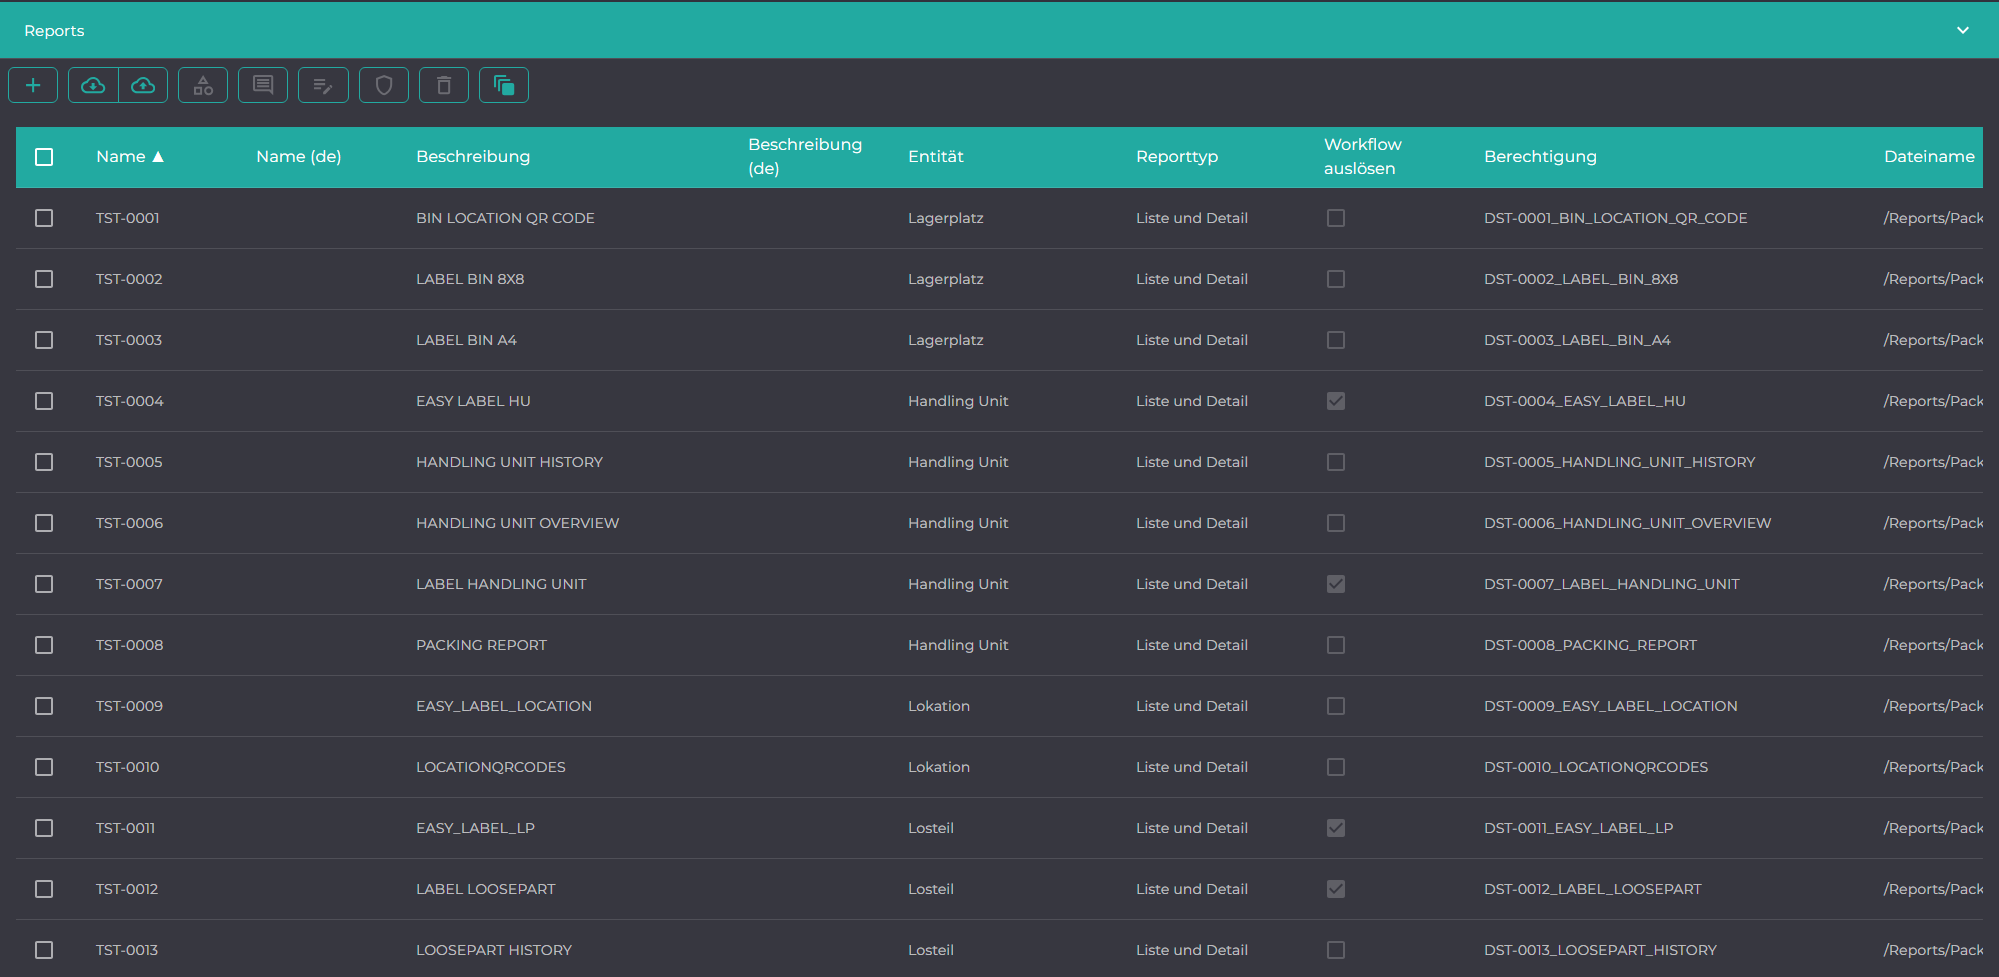This screenshot has height=977, width=1999.
Task: Click the TST-0011 name cell
Action: [126, 828]
